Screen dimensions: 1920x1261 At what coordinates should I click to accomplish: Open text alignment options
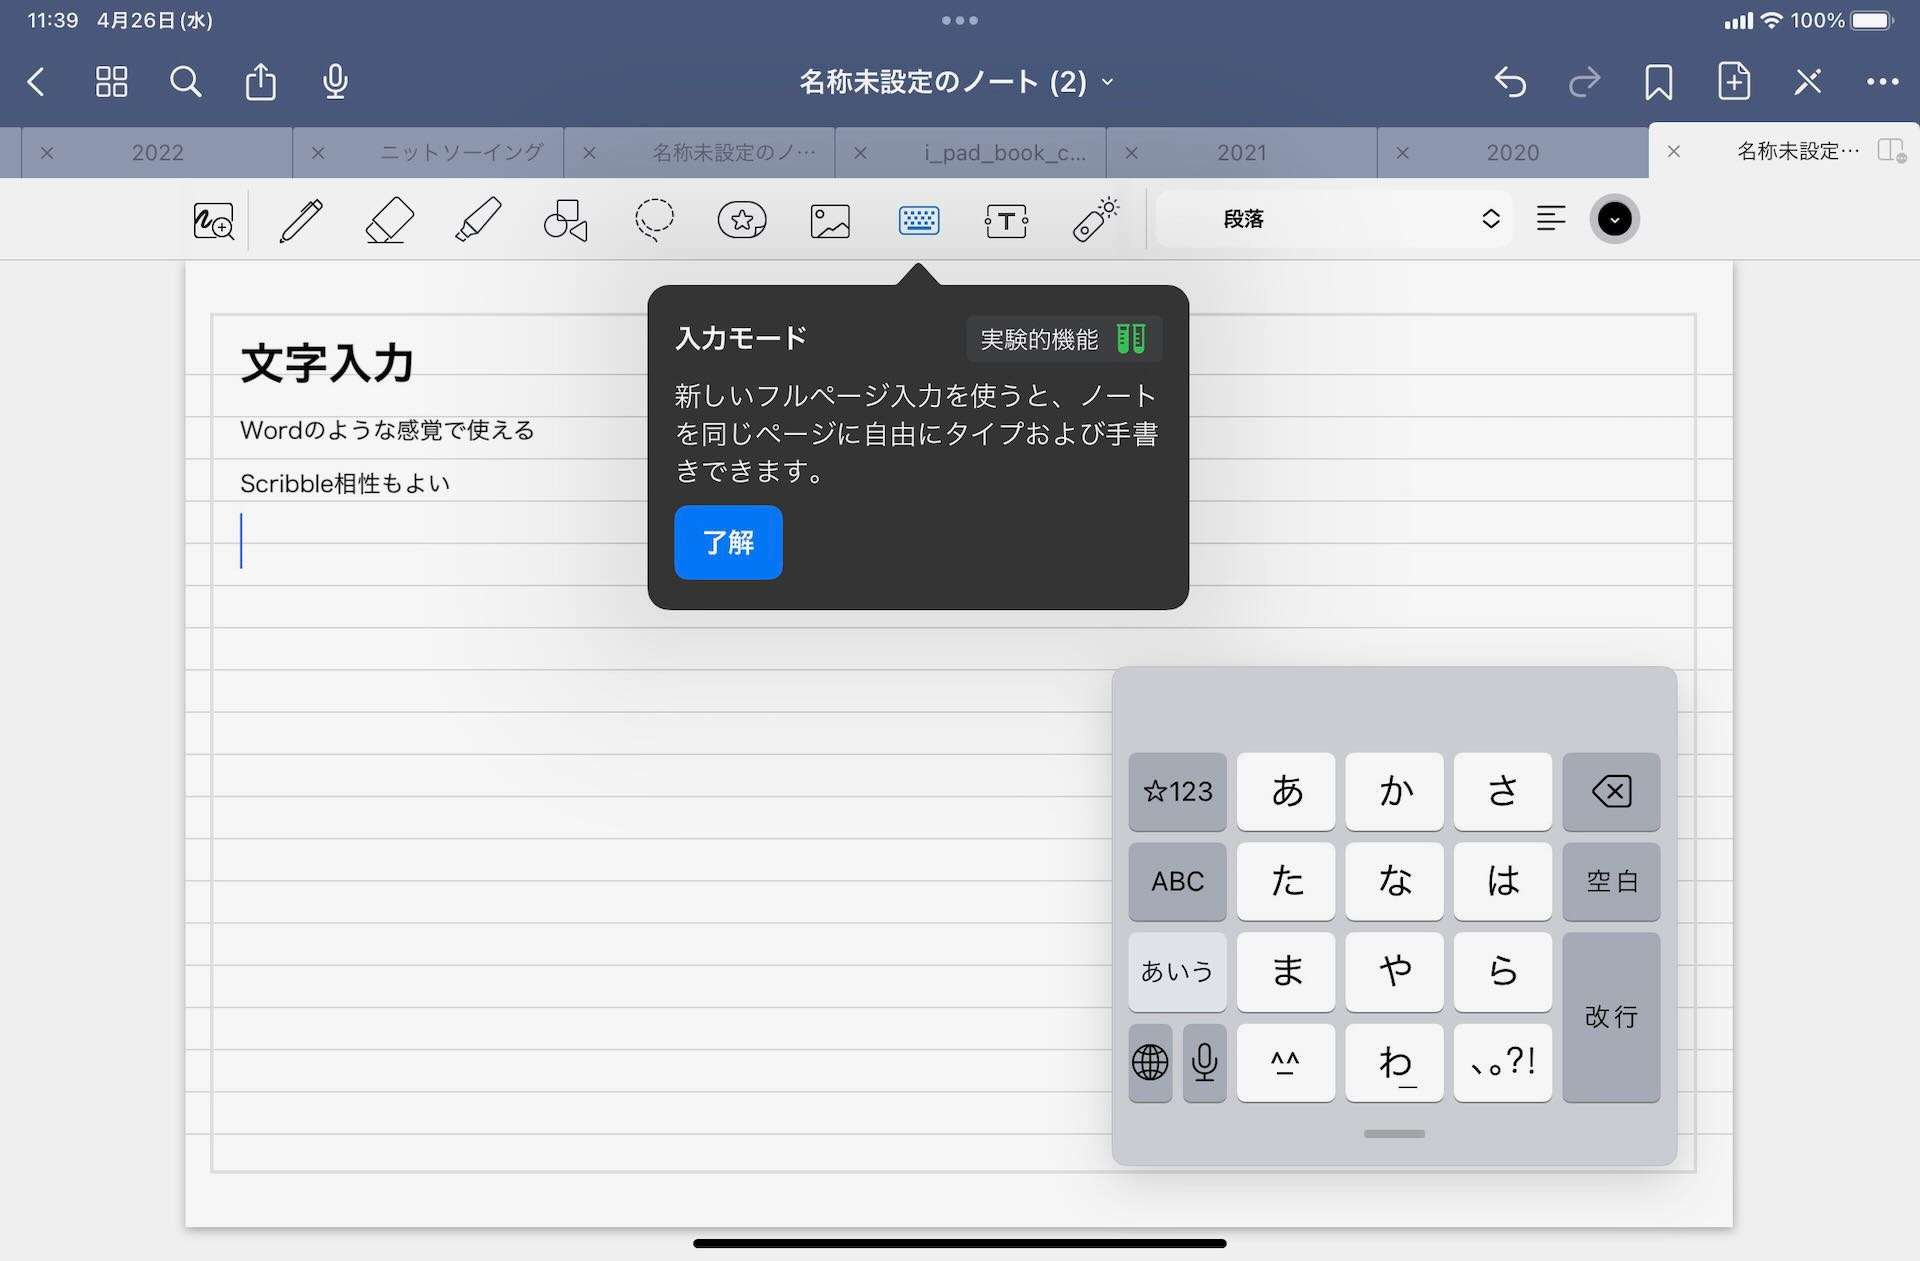point(1550,219)
